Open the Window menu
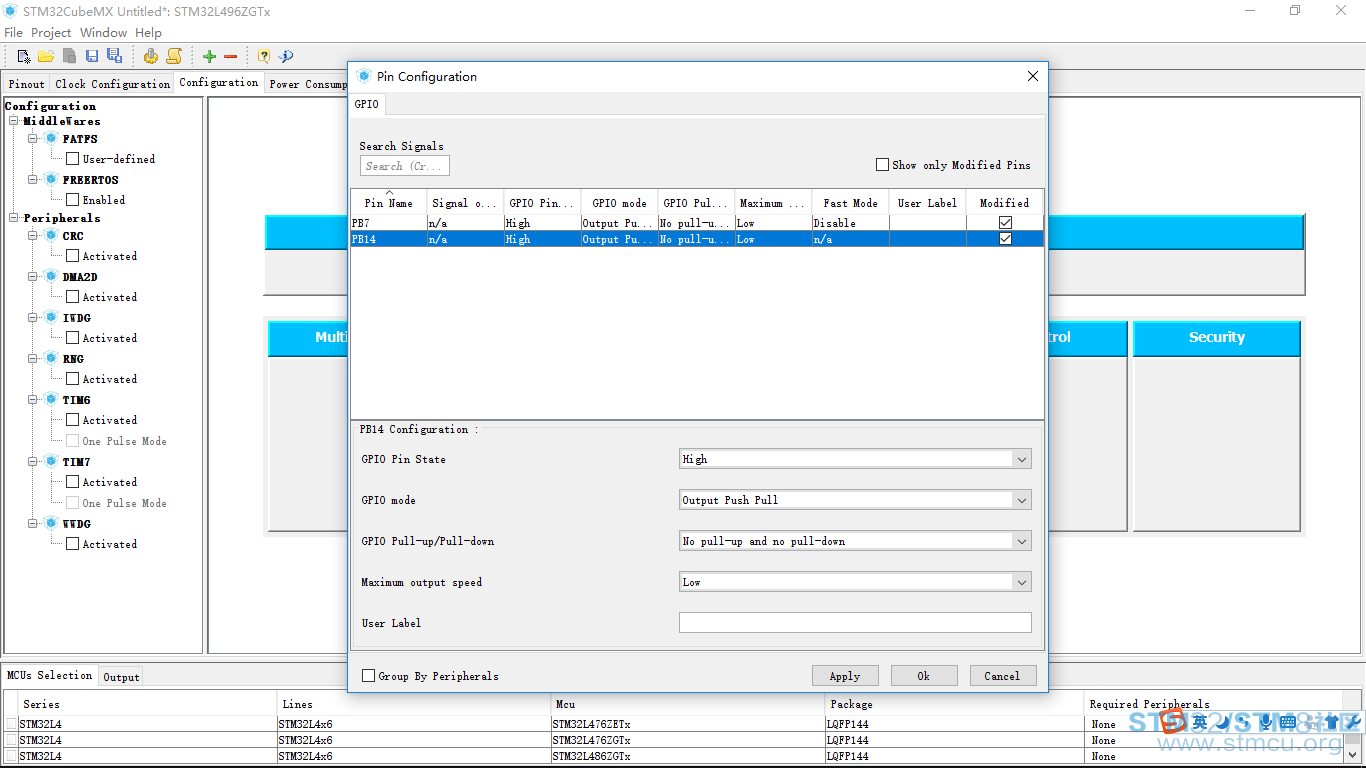 [x=103, y=33]
